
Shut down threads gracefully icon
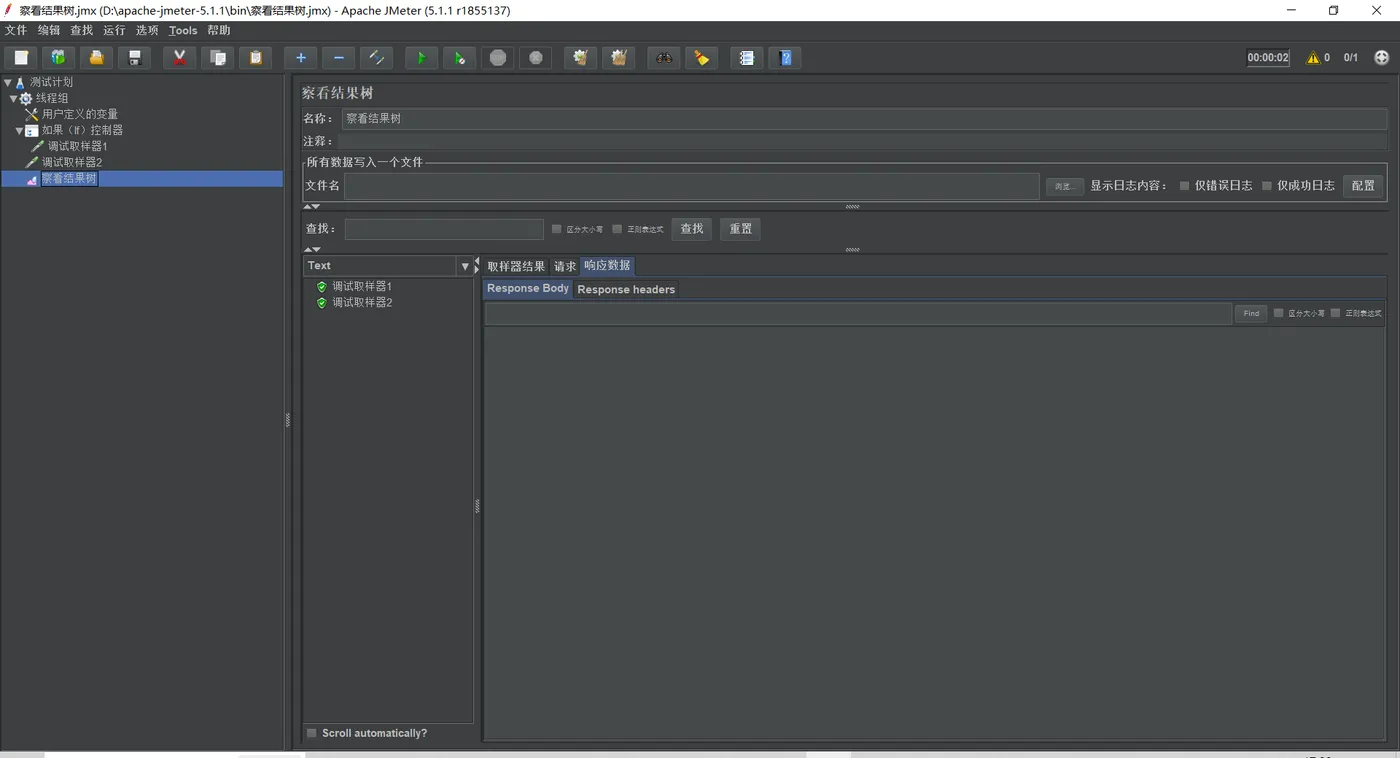[536, 58]
